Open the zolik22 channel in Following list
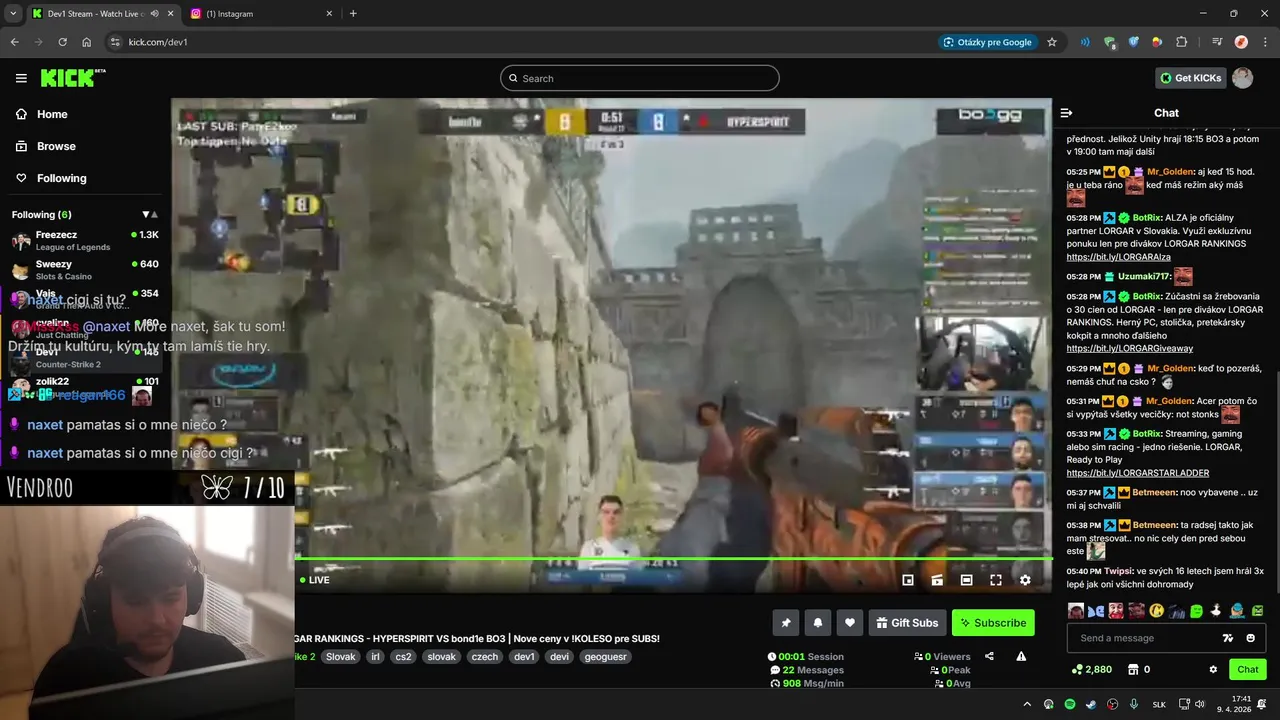The width and height of the screenshot is (1280, 720). [85, 386]
